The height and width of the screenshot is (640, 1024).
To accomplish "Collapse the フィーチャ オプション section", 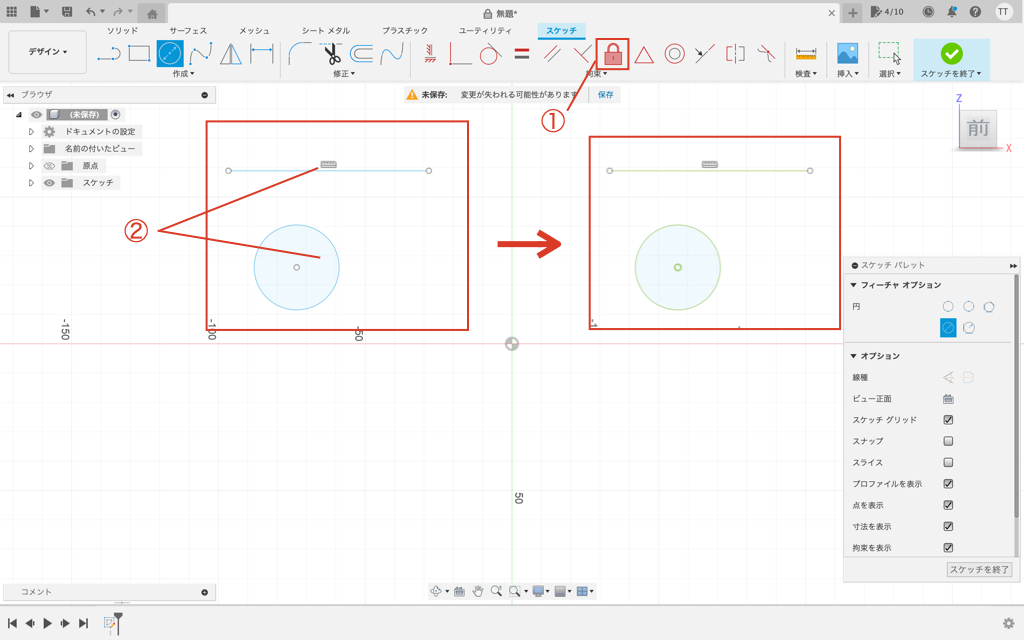I will (x=854, y=285).
